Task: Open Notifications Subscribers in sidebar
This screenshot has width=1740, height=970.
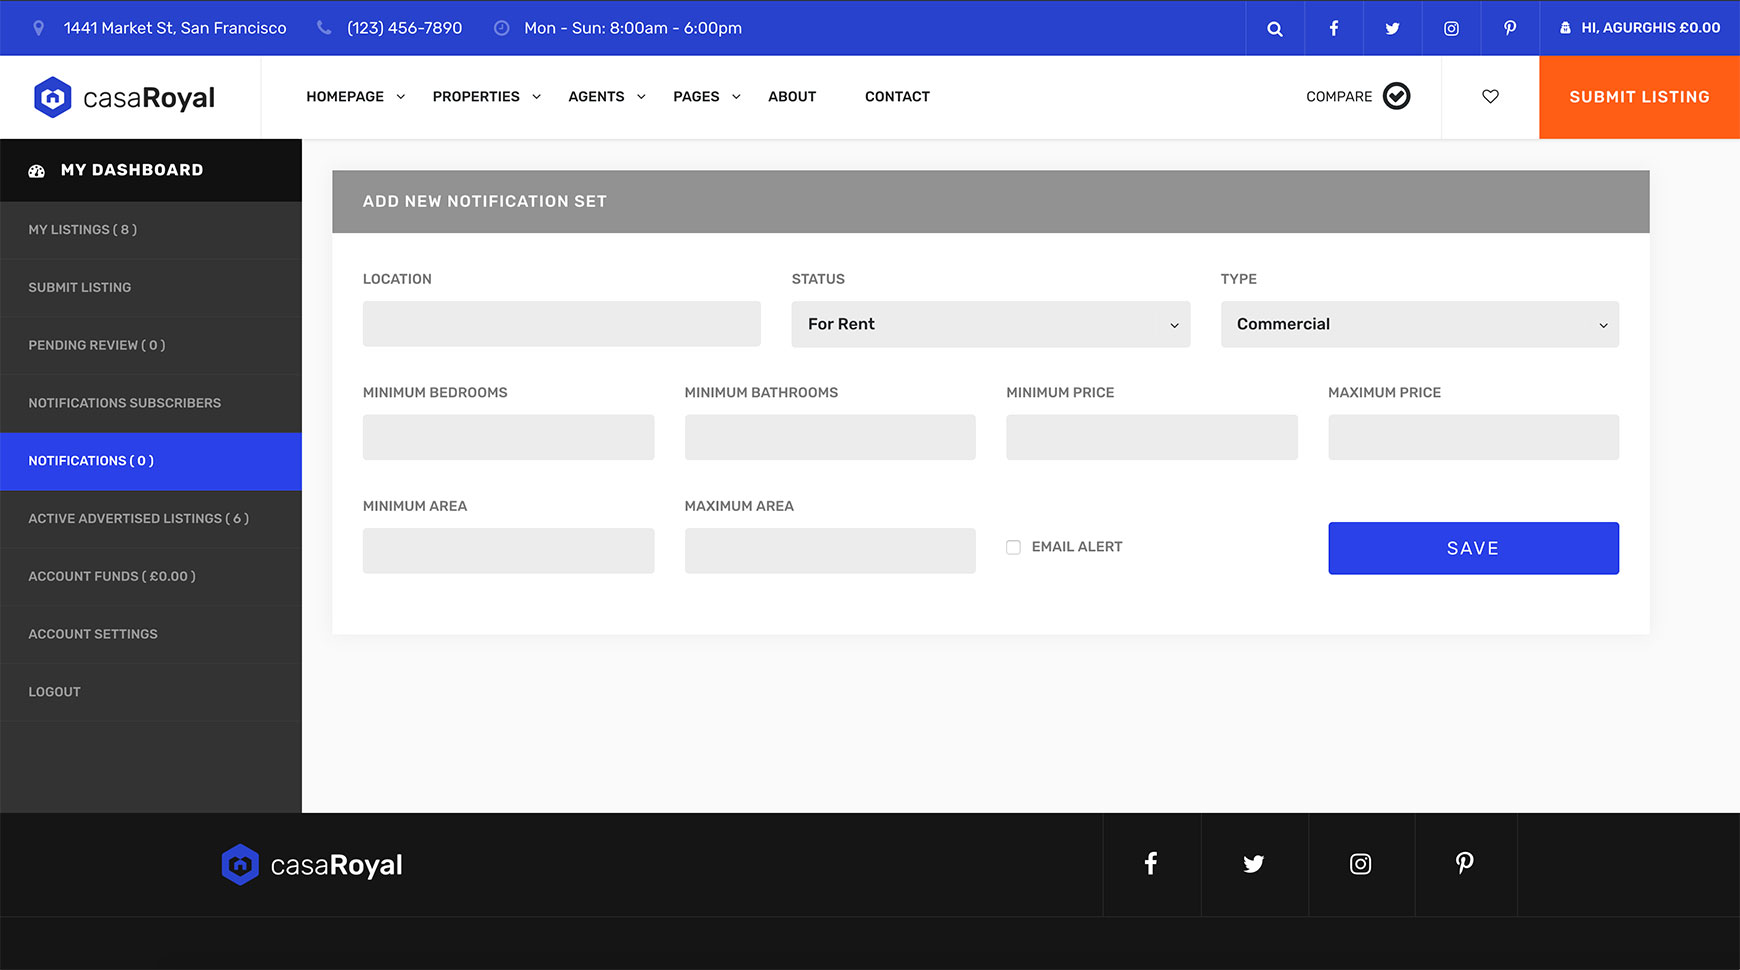Action: (151, 403)
